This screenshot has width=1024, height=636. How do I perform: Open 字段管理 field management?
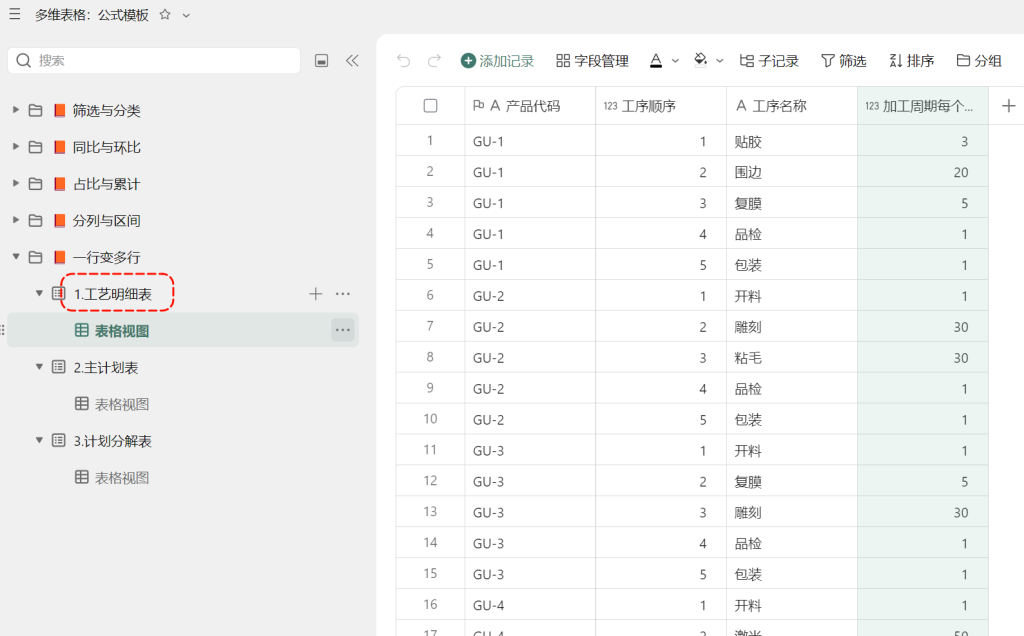592,61
